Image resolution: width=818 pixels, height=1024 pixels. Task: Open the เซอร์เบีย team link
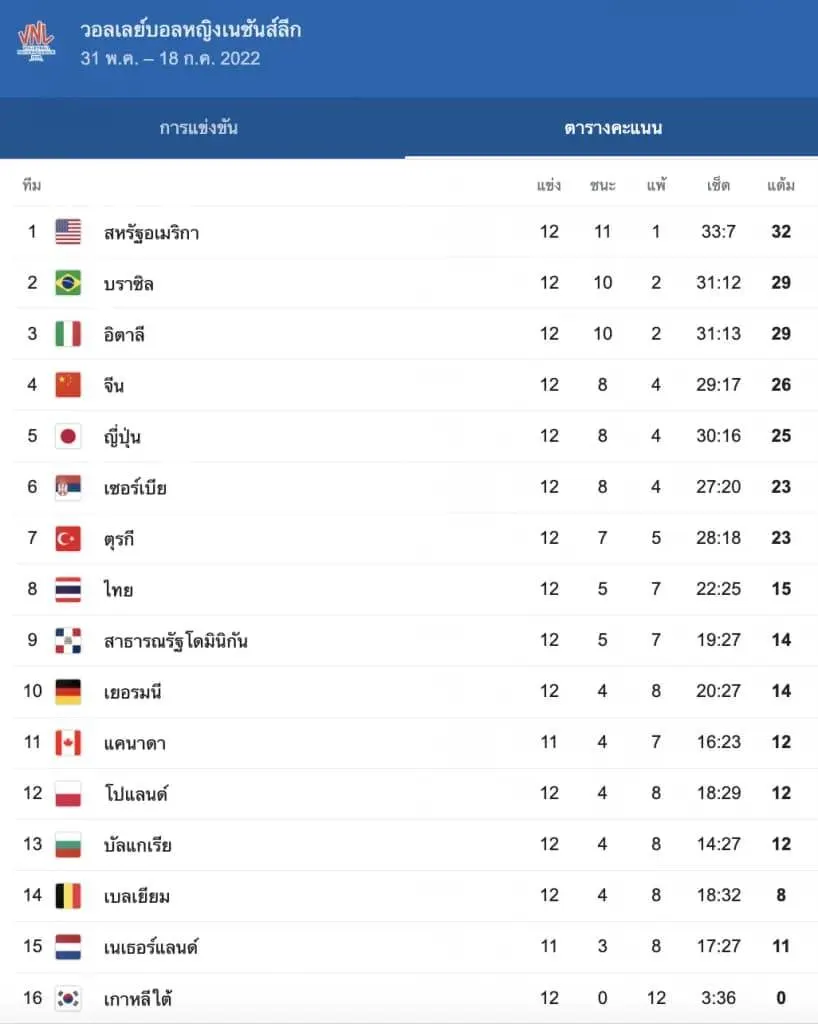(135, 488)
